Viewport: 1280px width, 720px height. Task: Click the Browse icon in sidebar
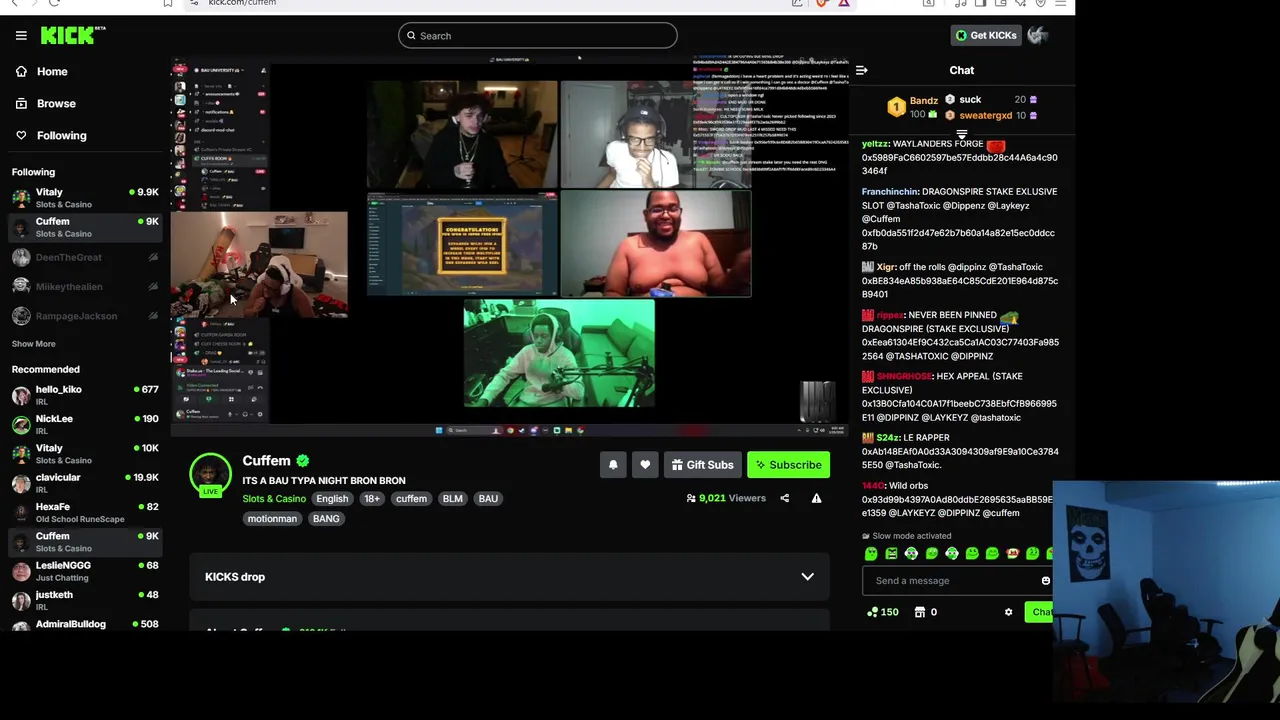[x=21, y=103]
